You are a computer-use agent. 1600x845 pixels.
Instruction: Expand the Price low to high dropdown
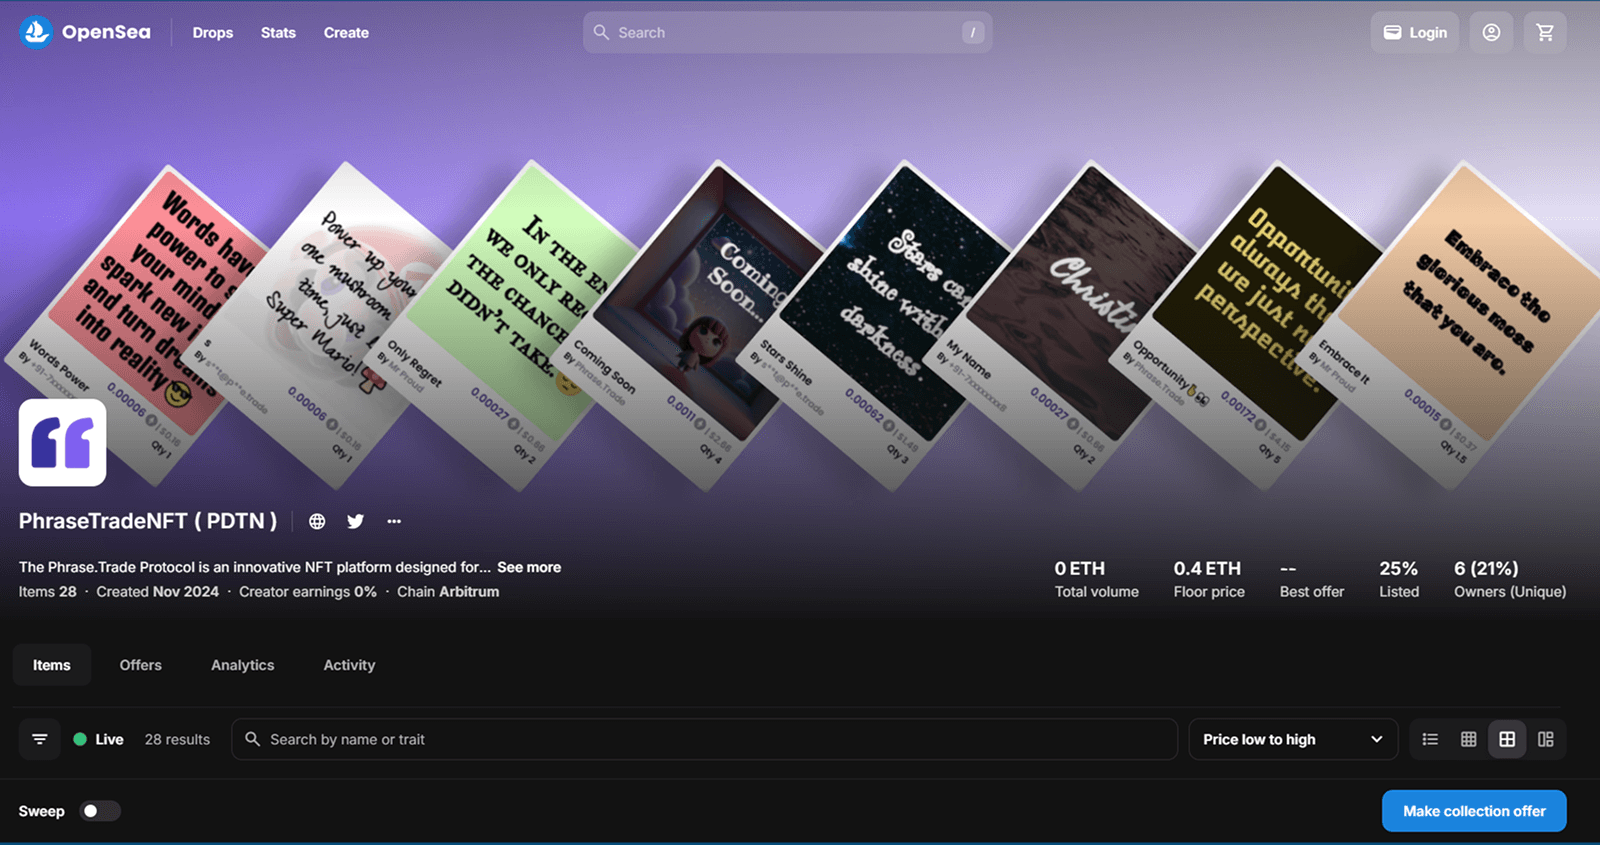coord(1292,739)
